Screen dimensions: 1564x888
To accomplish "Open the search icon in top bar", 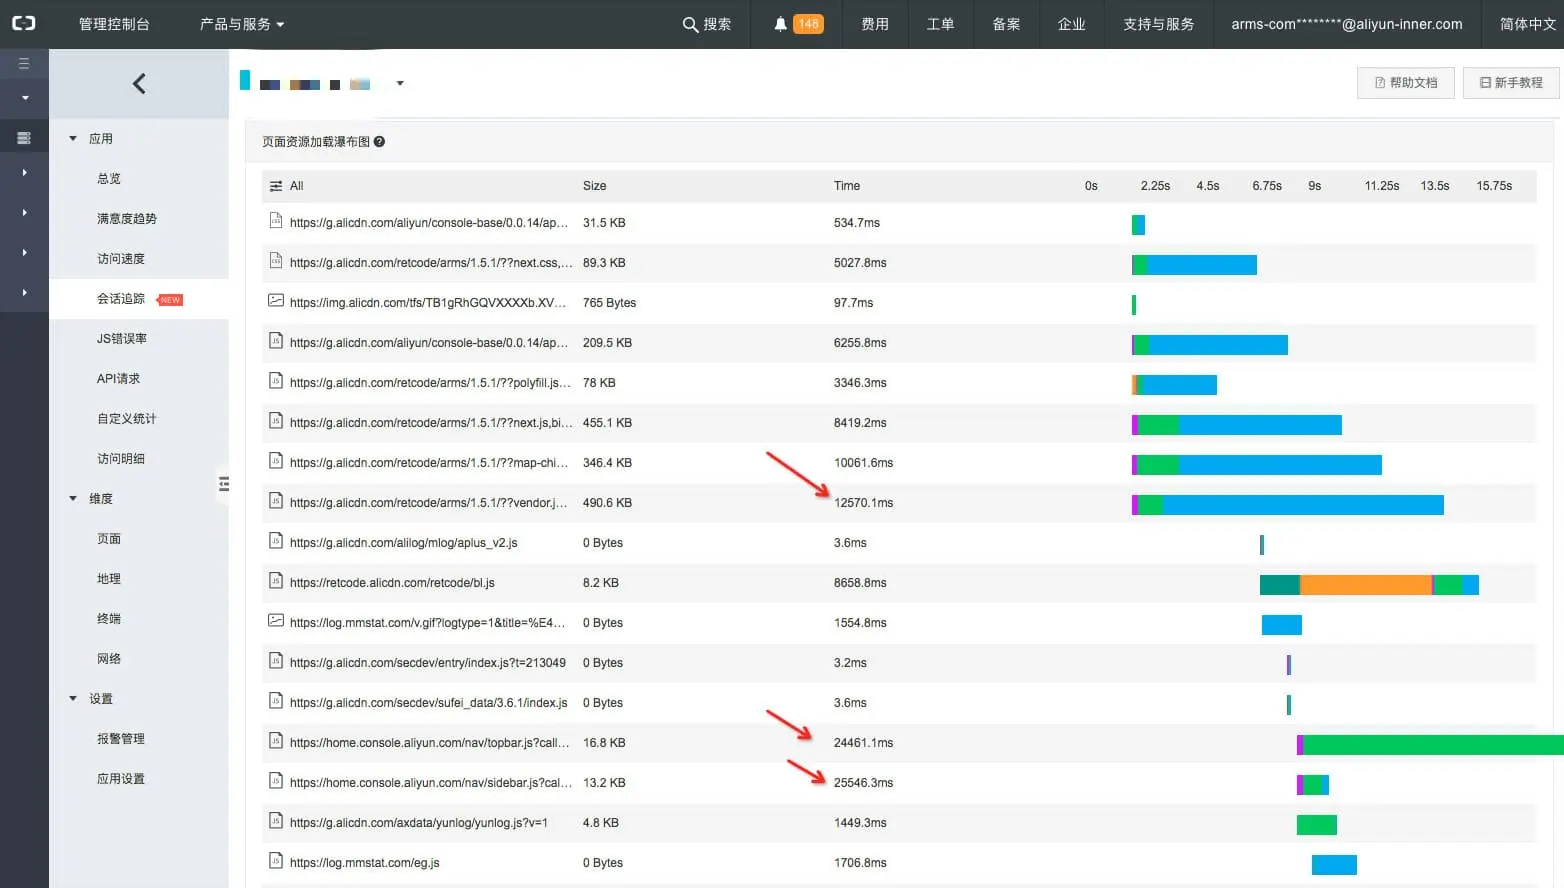I will coord(690,24).
